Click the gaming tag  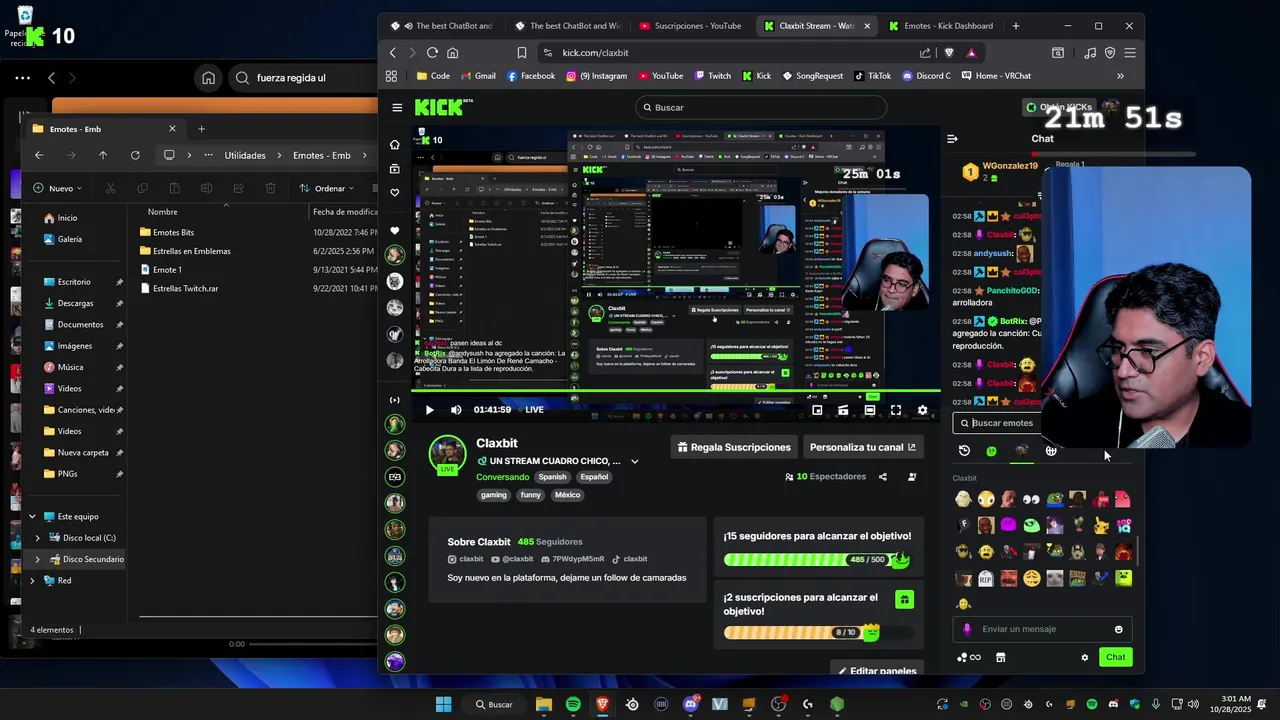point(493,495)
